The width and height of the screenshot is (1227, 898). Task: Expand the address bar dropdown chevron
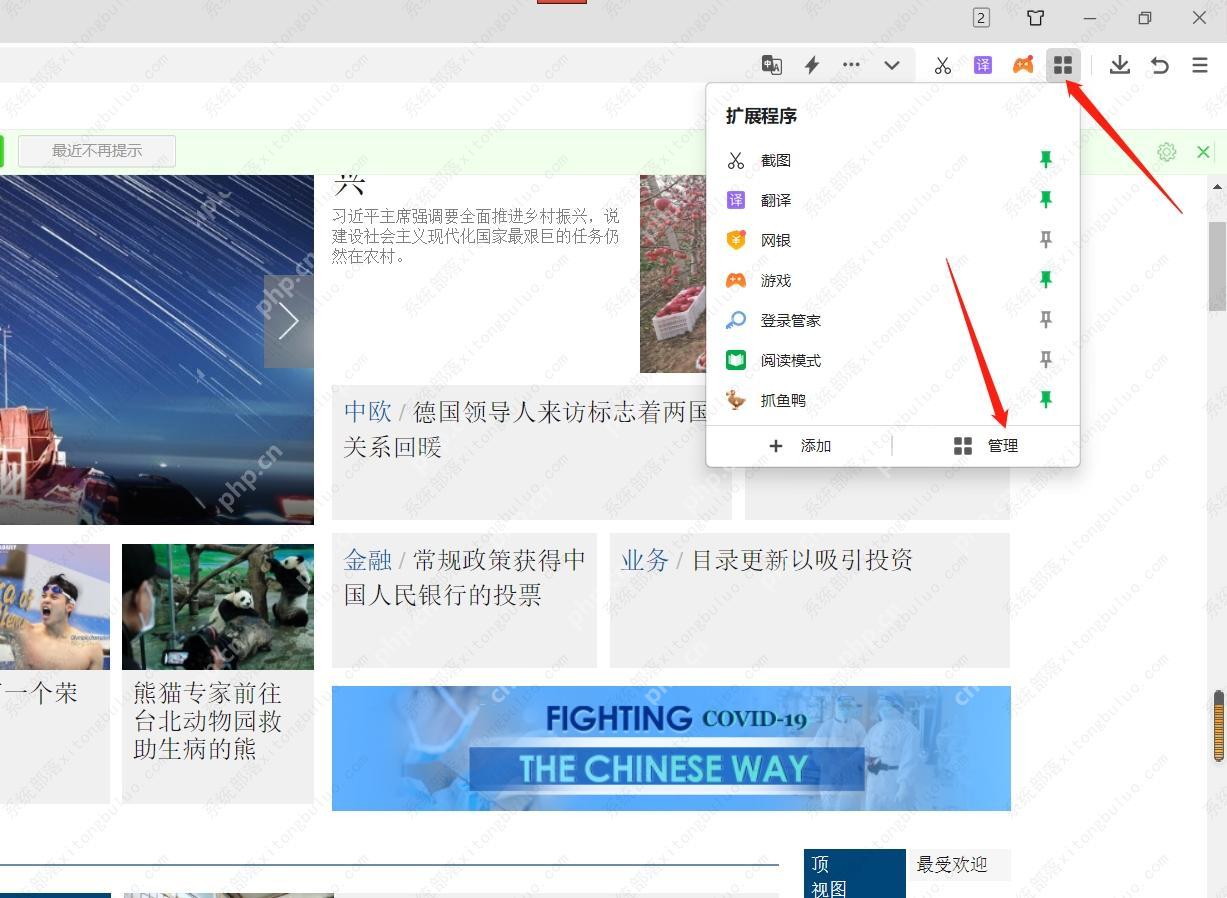click(891, 65)
